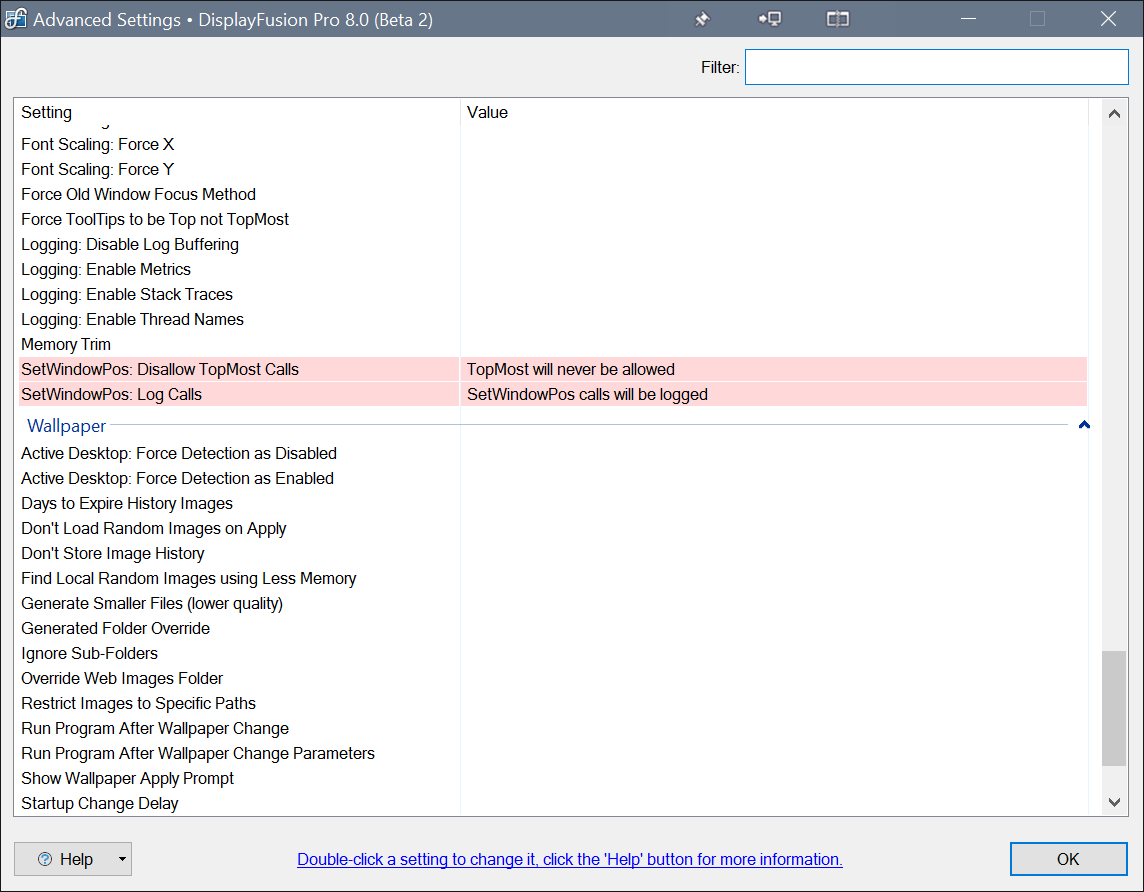
Task: Click the pin window icon in title bar
Action: click(702, 19)
